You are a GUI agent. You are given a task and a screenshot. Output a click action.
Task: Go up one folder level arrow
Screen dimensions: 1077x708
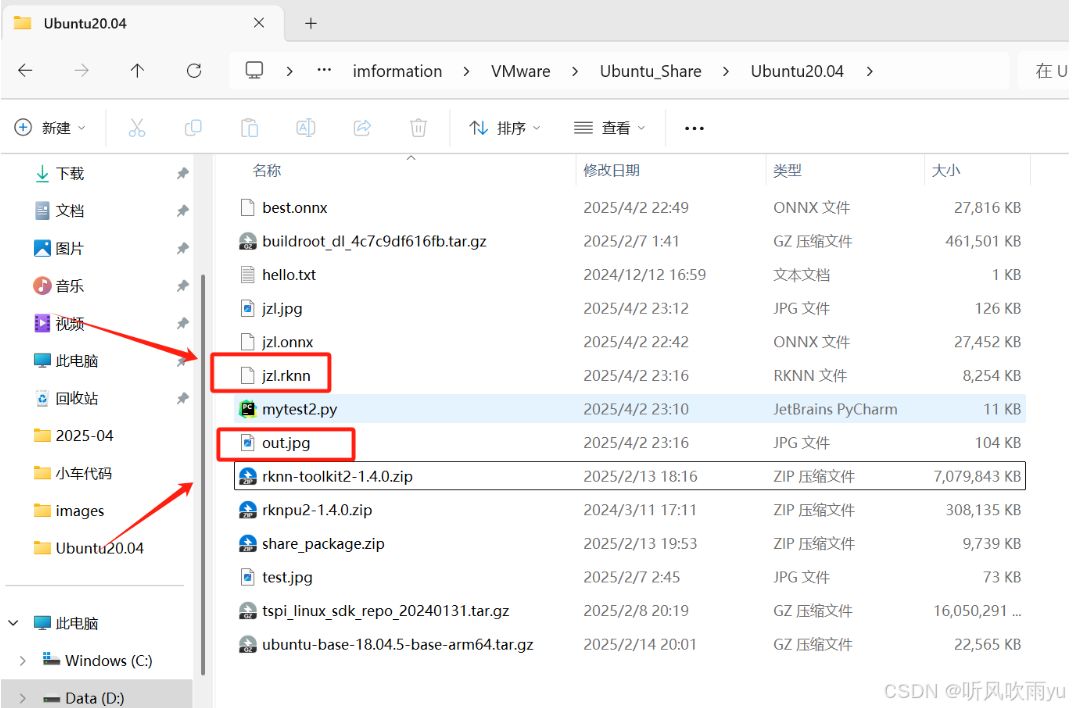(x=137, y=71)
